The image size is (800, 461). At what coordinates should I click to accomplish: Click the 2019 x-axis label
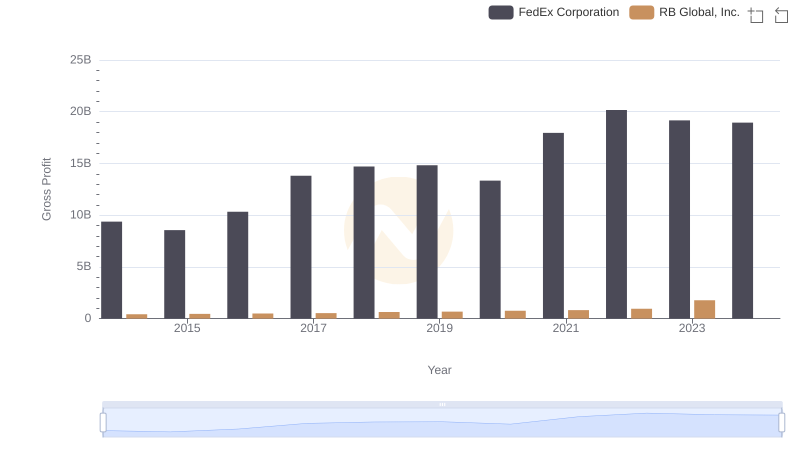pyautogui.click(x=439, y=328)
